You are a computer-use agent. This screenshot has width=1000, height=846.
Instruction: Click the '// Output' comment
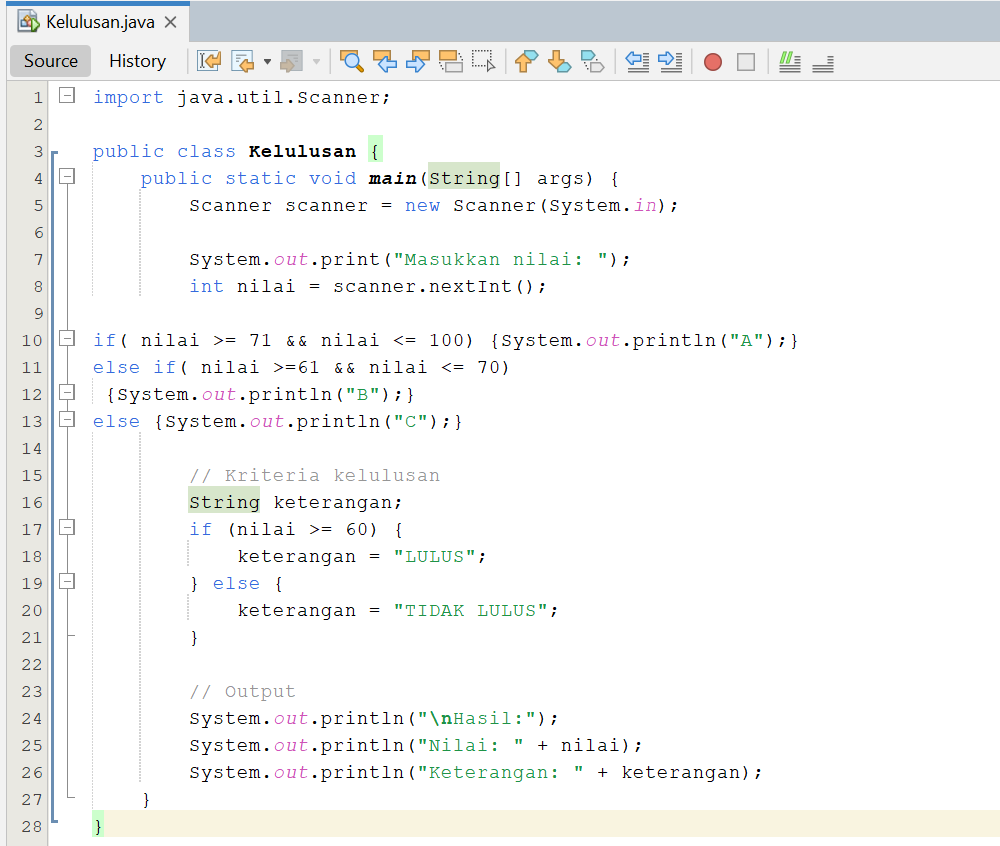[242, 692]
